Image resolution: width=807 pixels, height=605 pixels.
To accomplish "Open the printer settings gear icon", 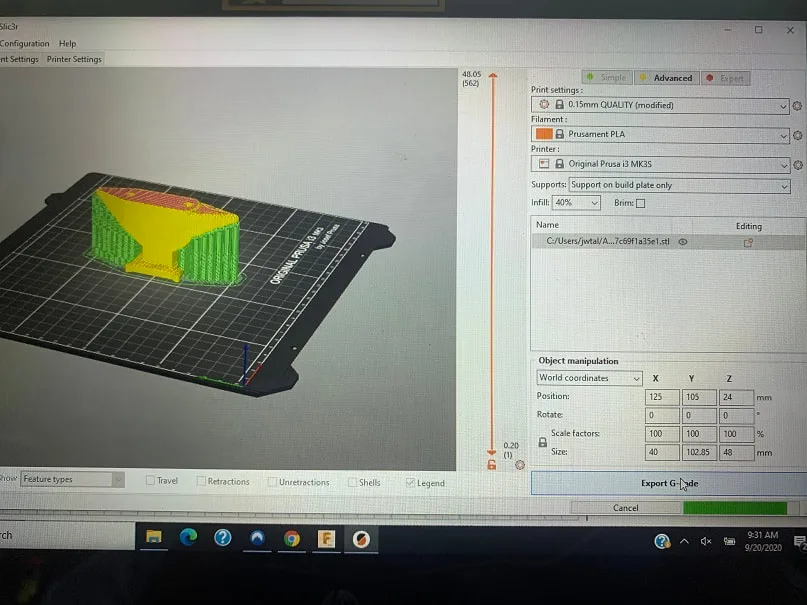I will tap(798, 165).
